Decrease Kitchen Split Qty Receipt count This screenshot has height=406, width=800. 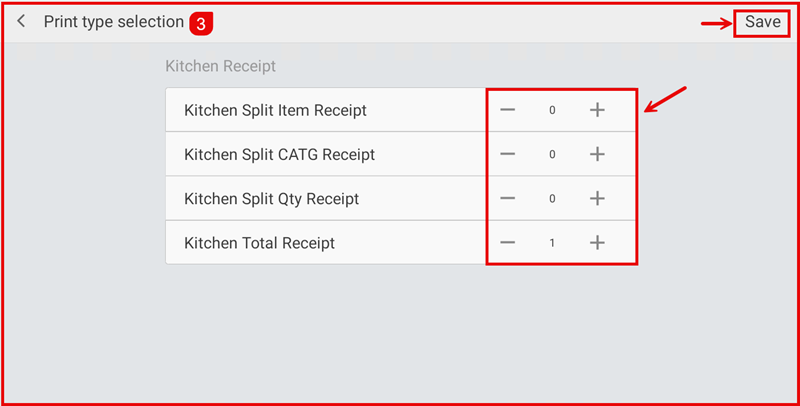pyautogui.click(x=508, y=198)
